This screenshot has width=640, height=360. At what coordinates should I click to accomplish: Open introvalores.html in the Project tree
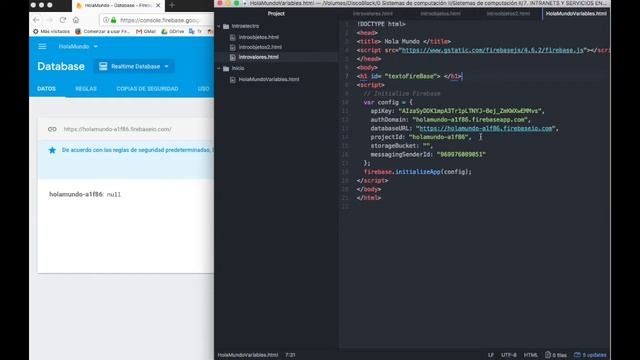tap(259, 57)
